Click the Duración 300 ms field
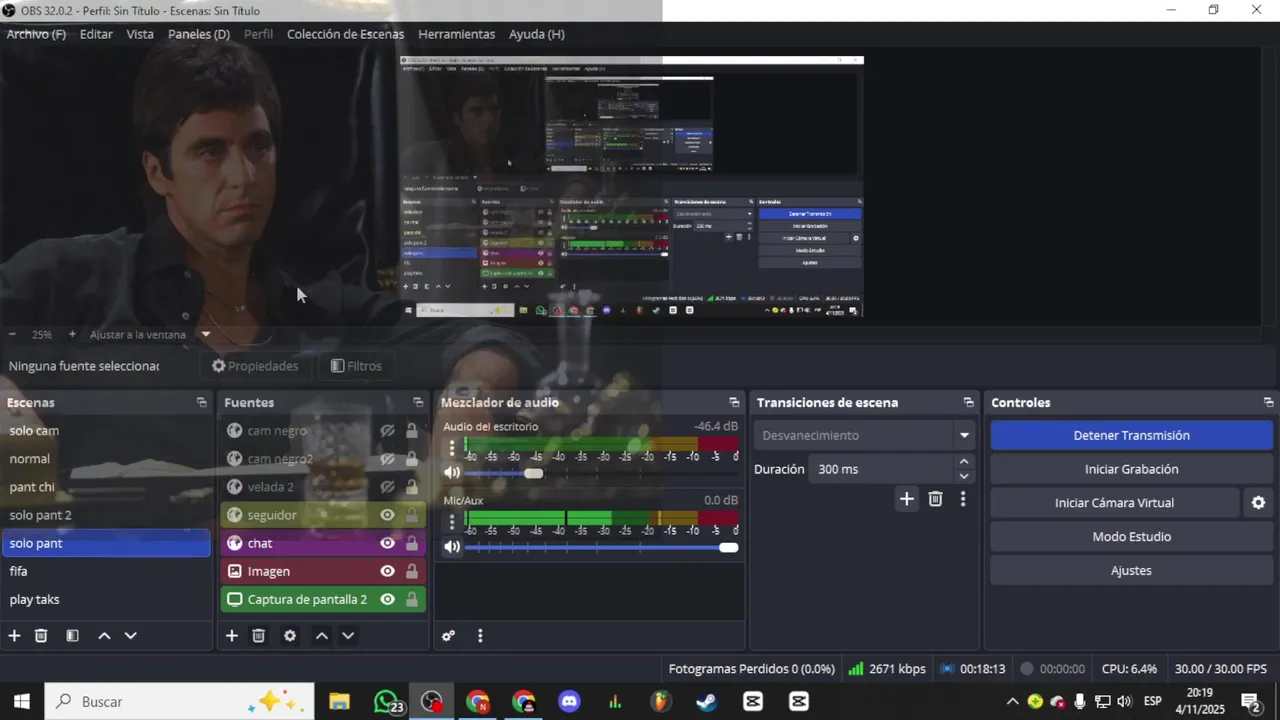 [882, 469]
